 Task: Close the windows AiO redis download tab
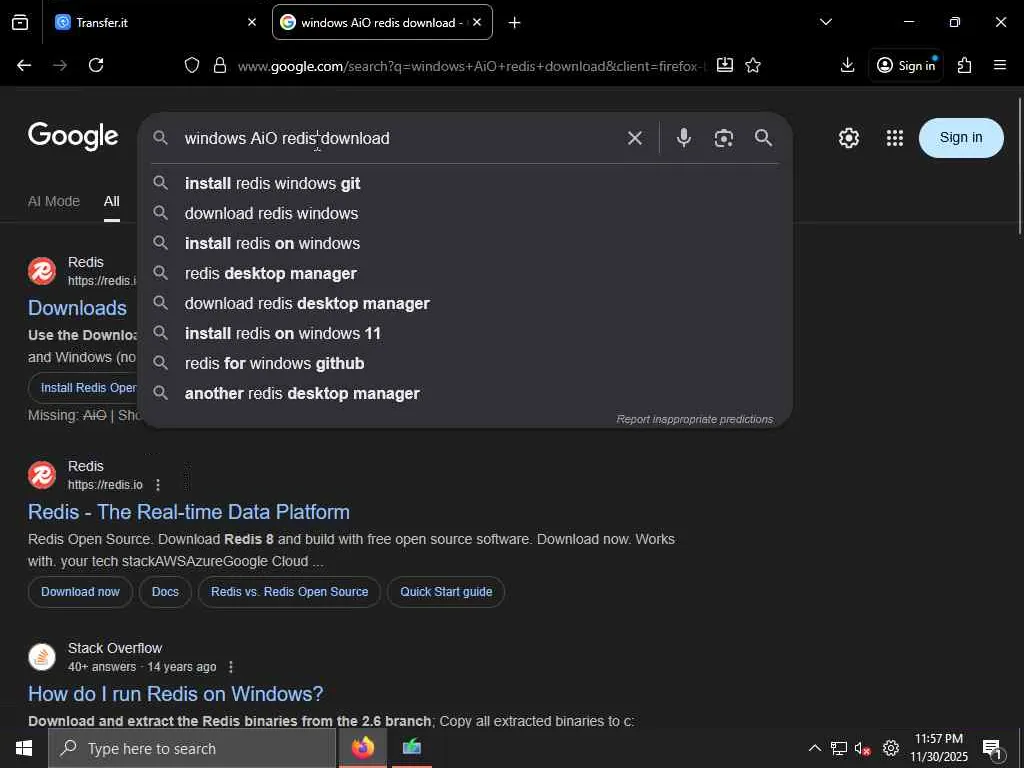pos(477,22)
